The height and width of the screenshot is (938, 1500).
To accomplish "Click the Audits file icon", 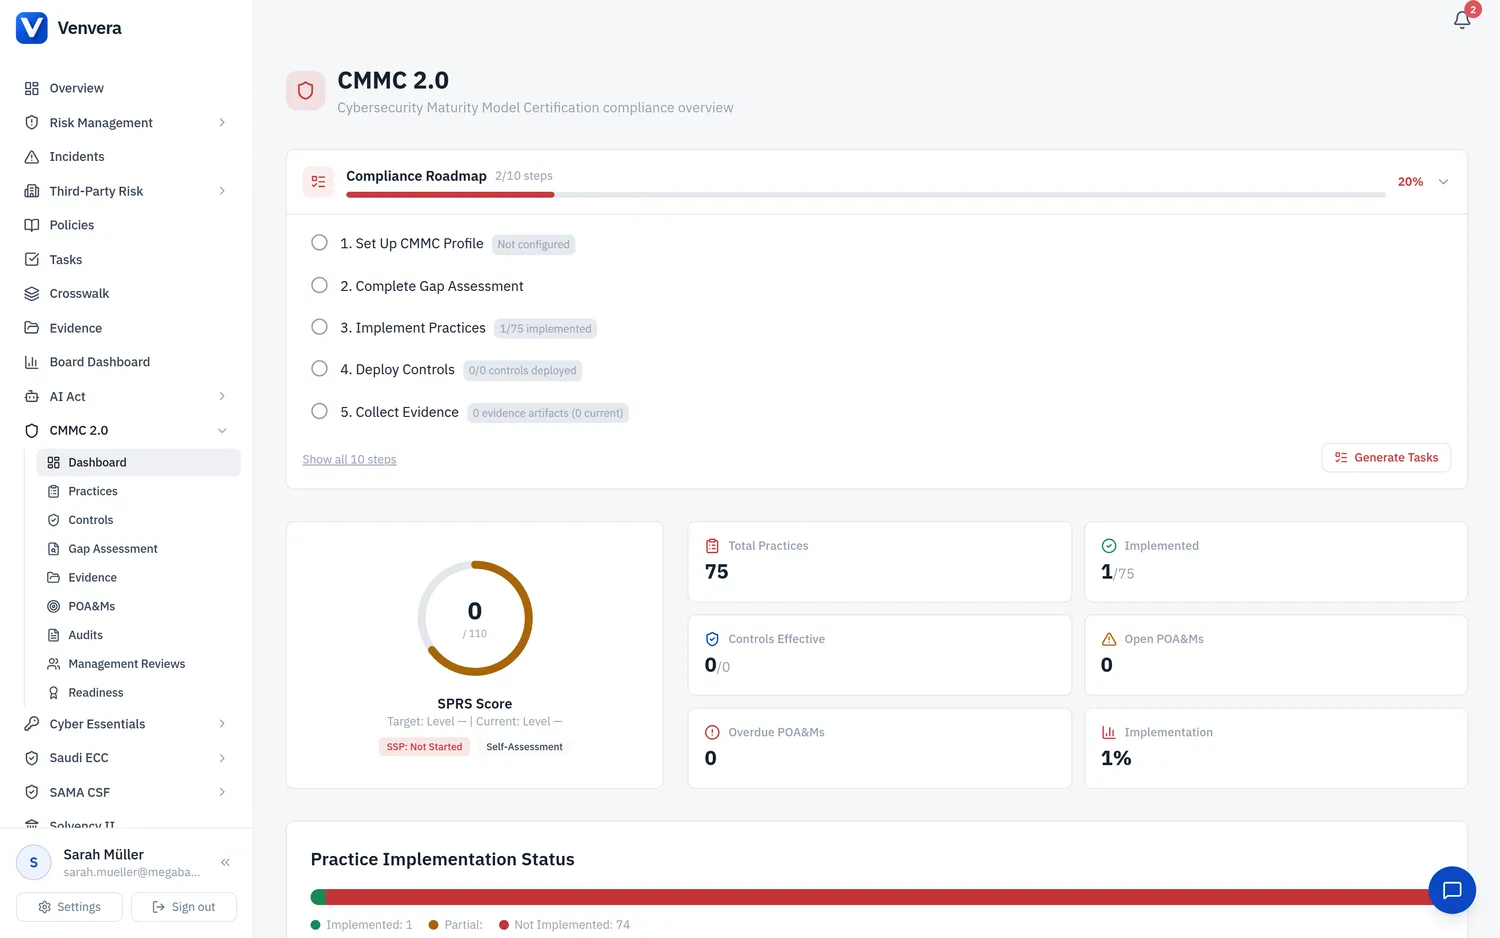I will pyautogui.click(x=54, y=635).
